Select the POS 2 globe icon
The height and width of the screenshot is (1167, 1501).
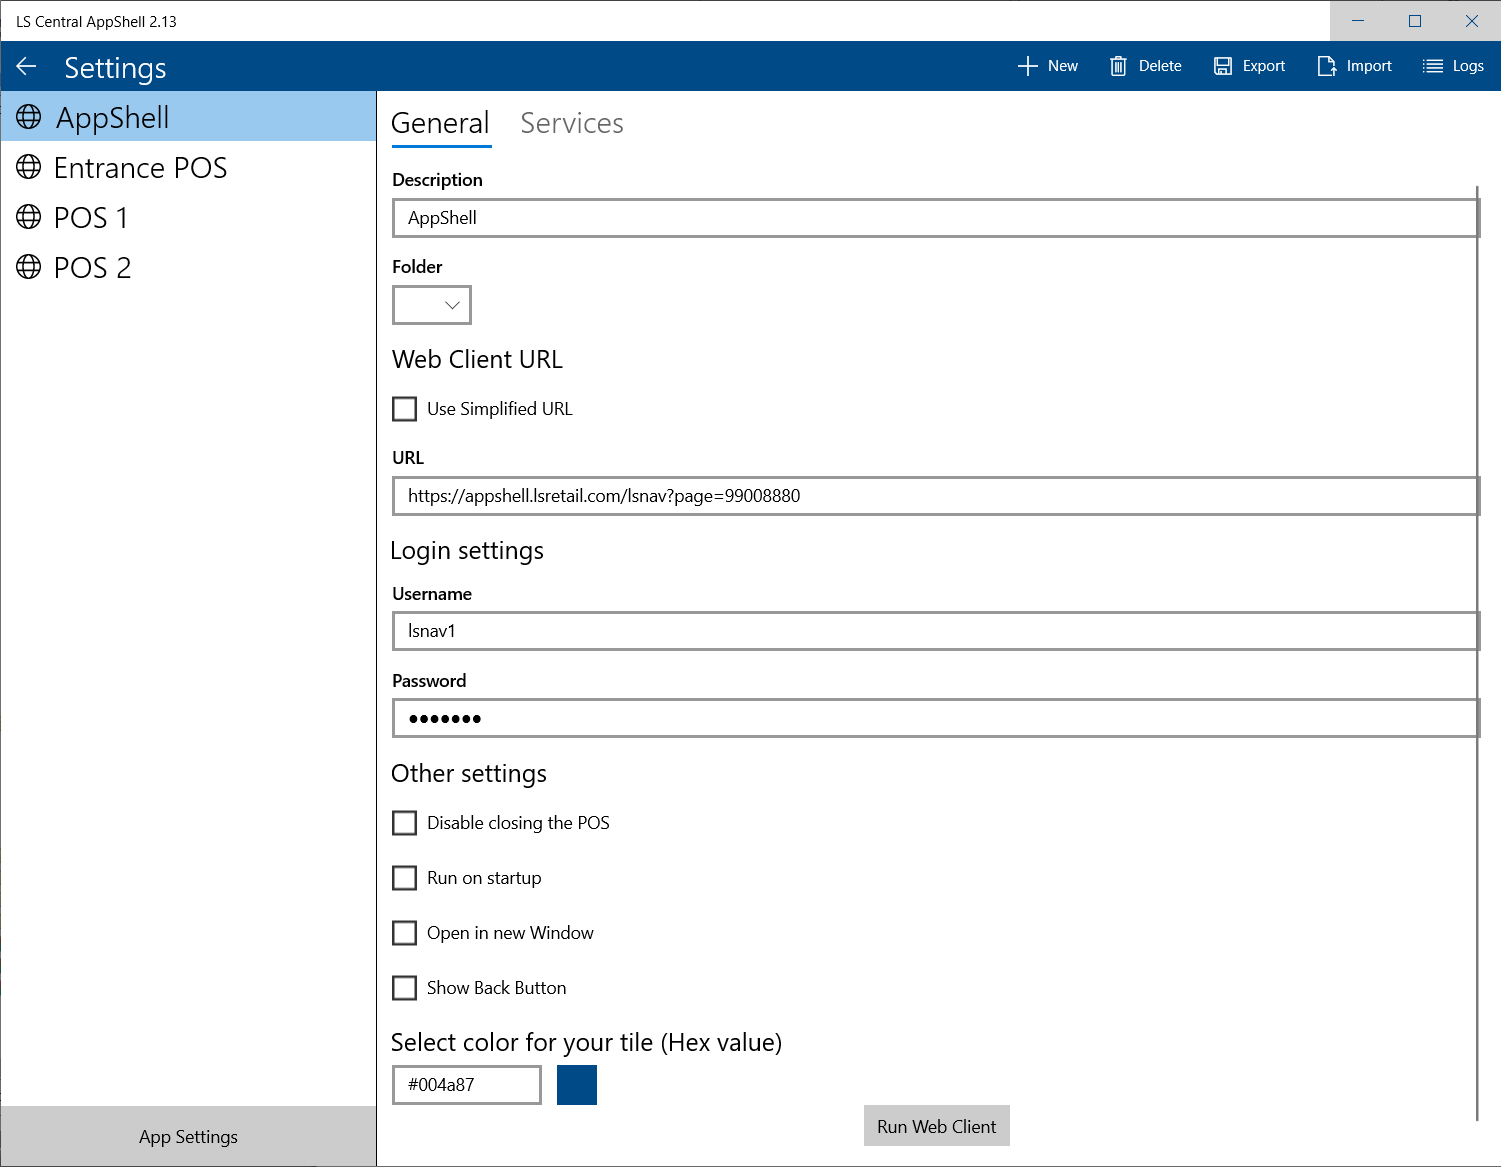(29, 267)
